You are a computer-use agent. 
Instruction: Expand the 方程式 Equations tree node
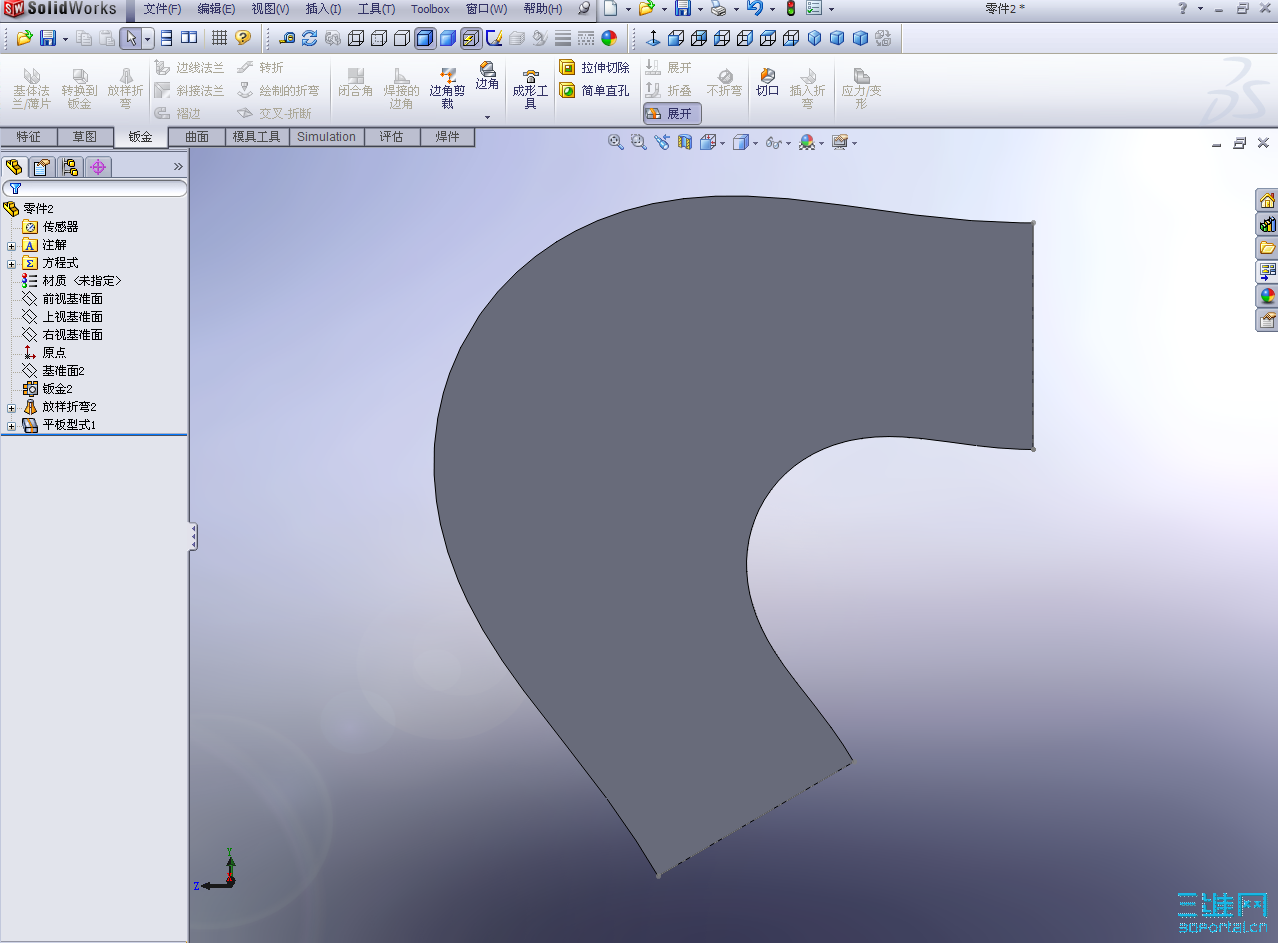(12, 263)
